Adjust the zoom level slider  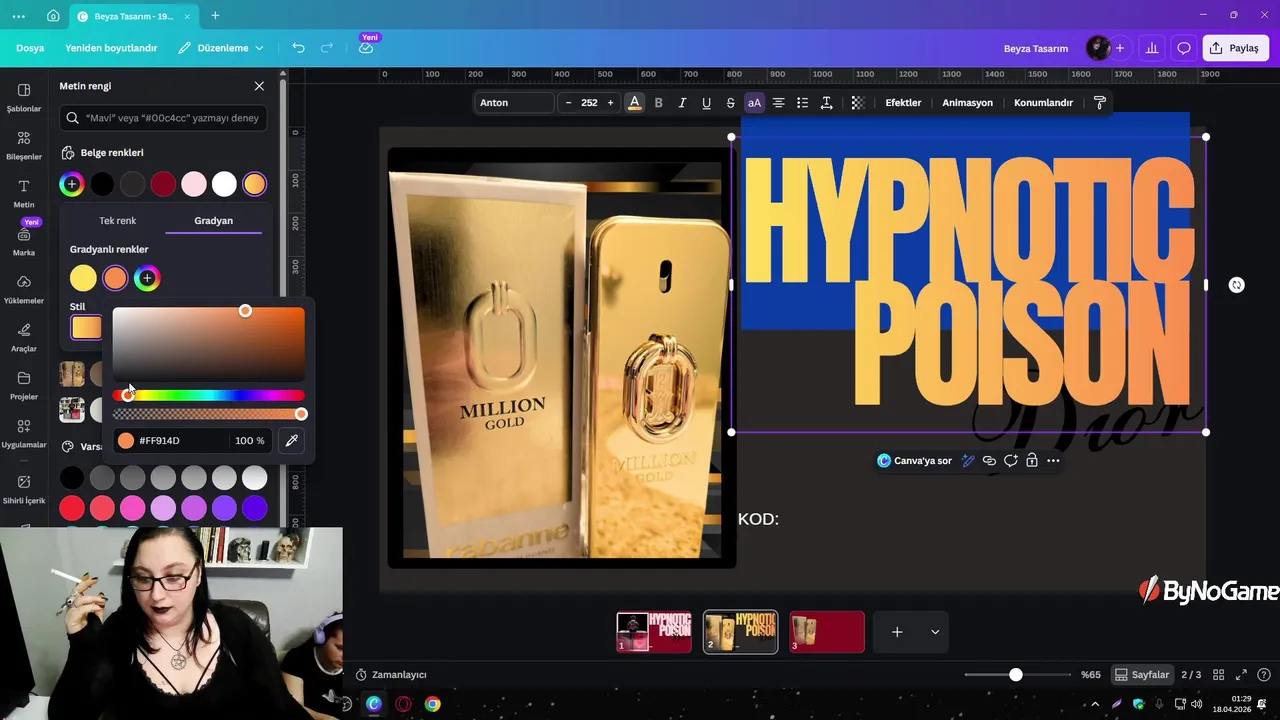[1015, 675]
